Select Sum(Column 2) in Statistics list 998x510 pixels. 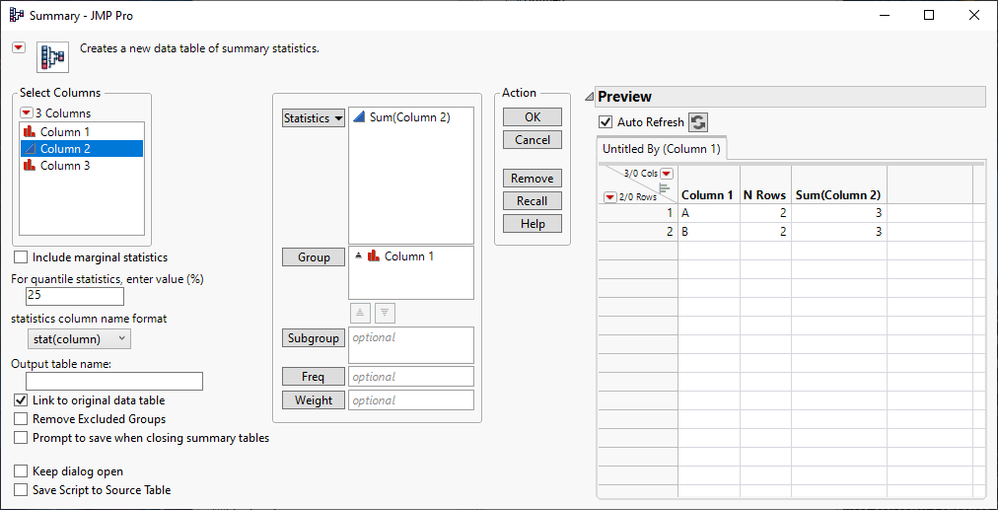(411, 117)
